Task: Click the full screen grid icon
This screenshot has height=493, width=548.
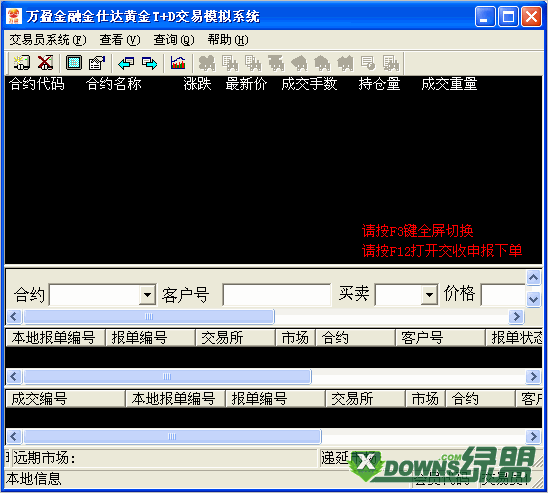Action: click(x=74, y=63)
